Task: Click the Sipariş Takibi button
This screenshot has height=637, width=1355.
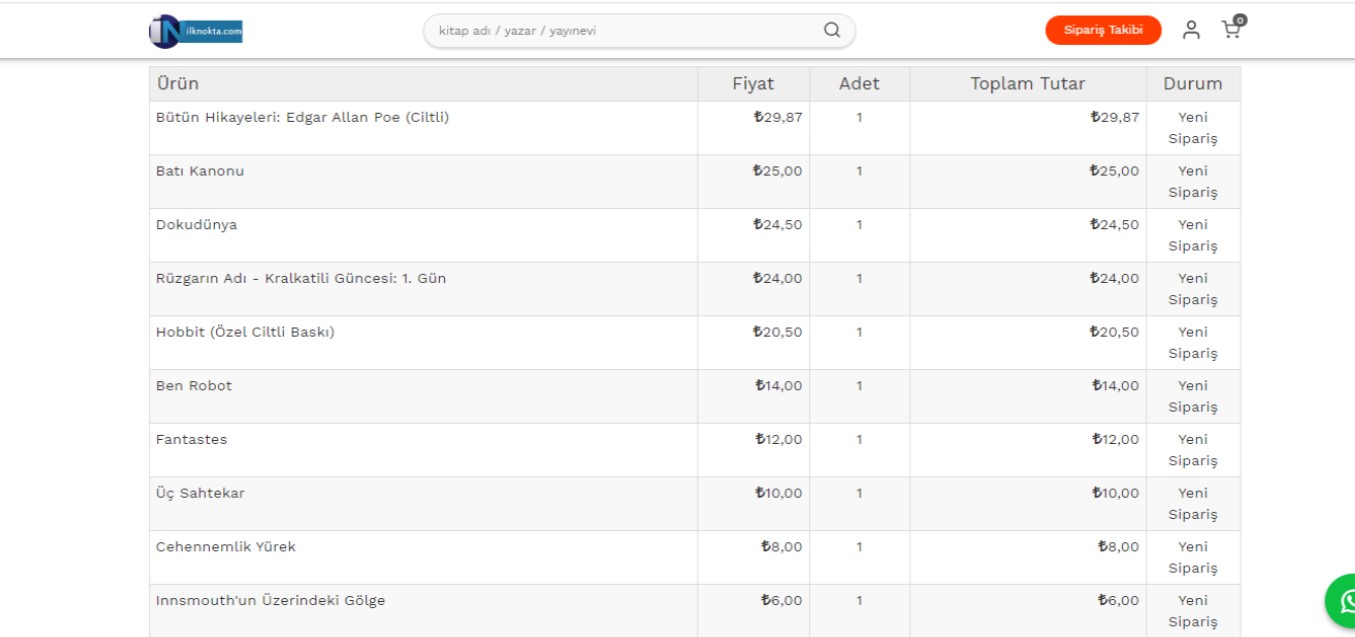Action: coord(1103,30)
